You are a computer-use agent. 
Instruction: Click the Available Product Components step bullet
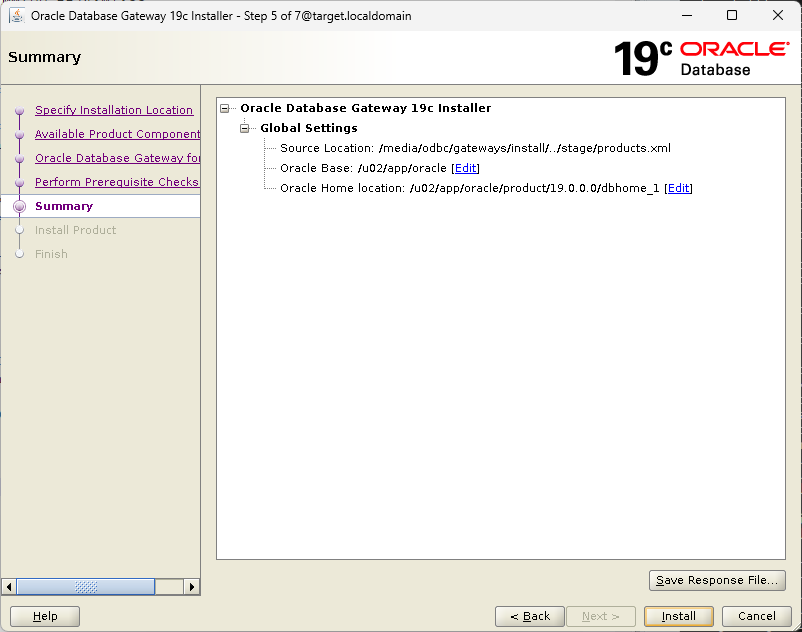tap(19, 134)
